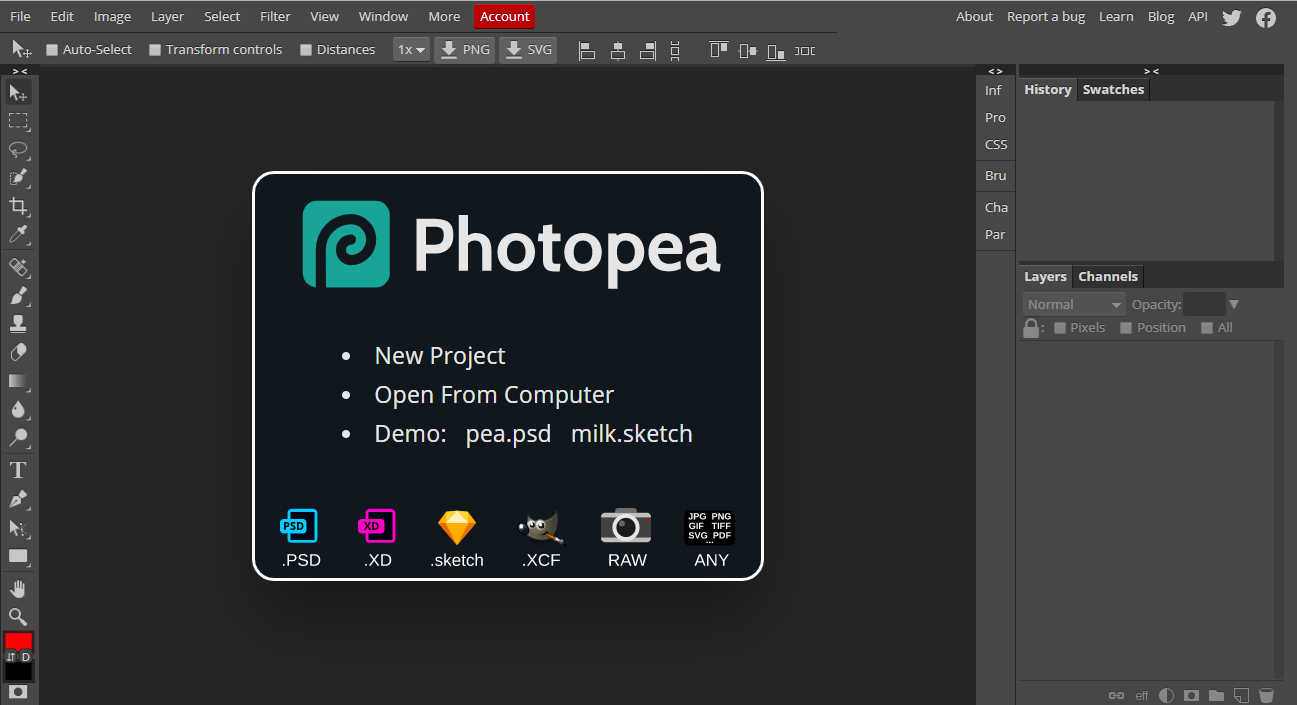Open the Twitter page icon

1232,17
